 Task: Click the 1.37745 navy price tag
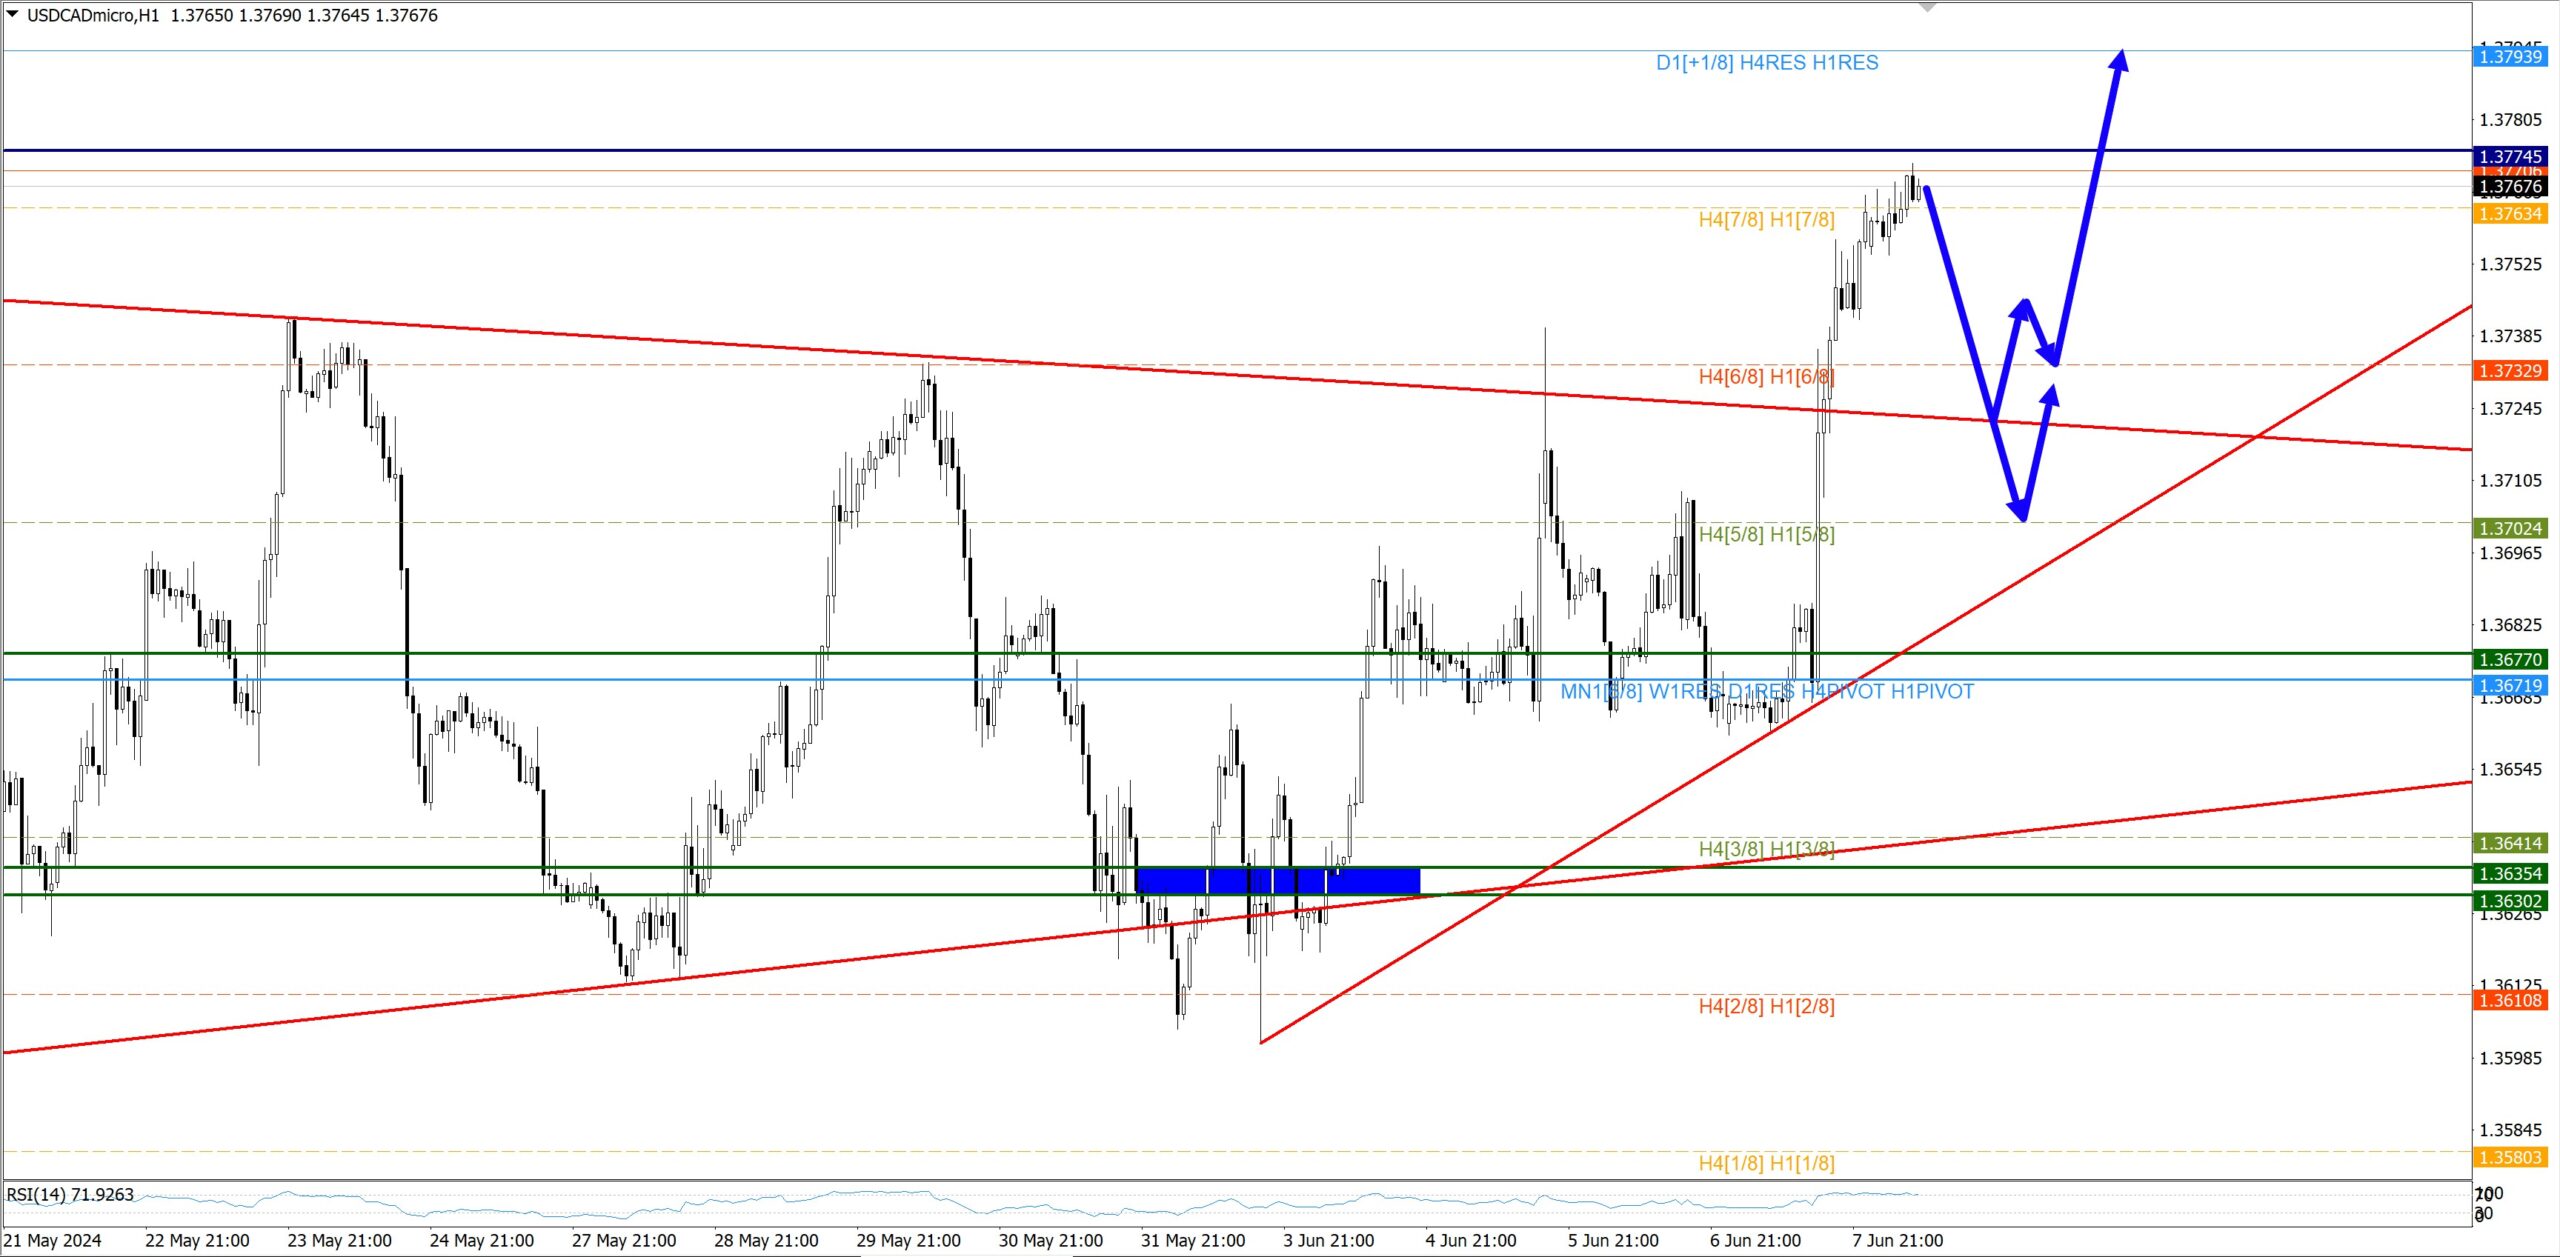point(2510,156)
